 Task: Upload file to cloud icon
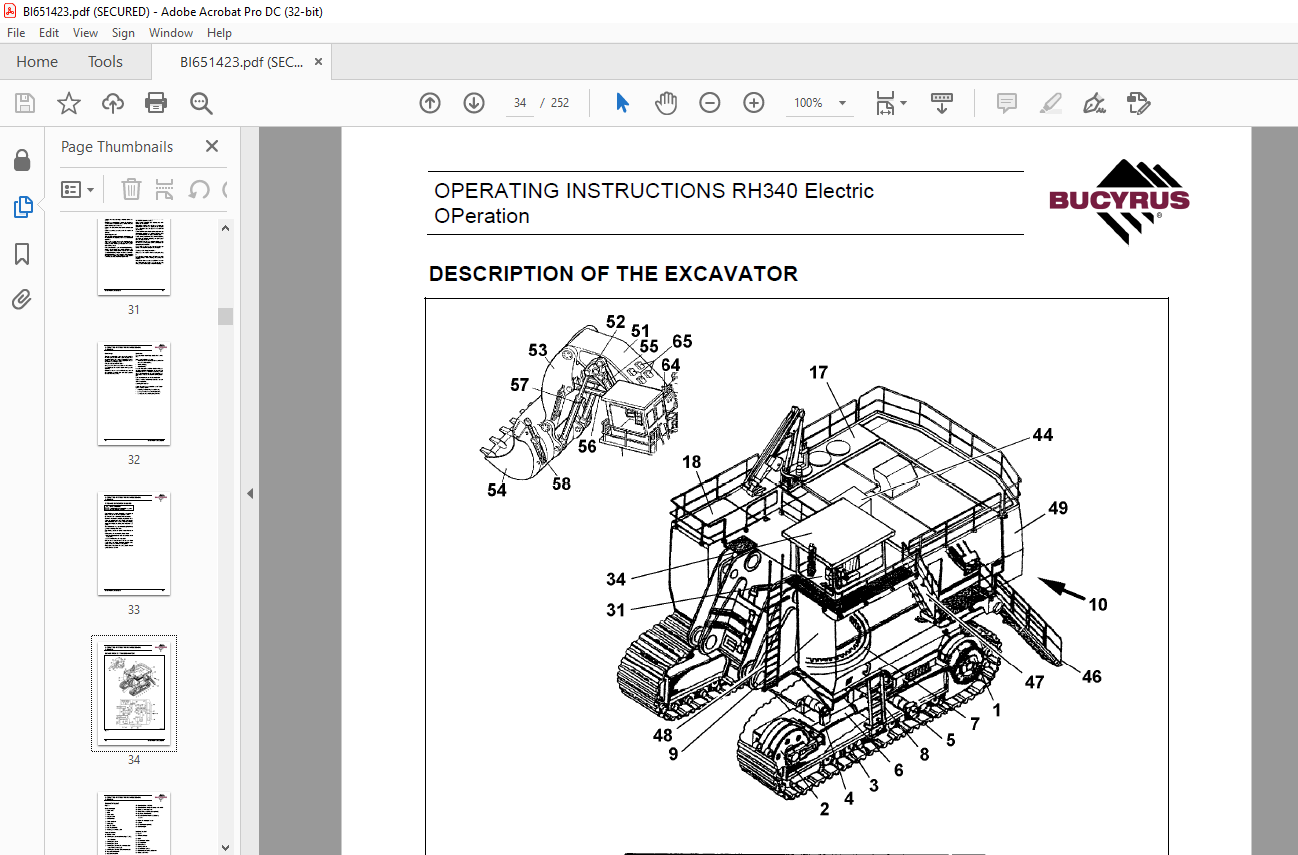(x=113, y=103)
